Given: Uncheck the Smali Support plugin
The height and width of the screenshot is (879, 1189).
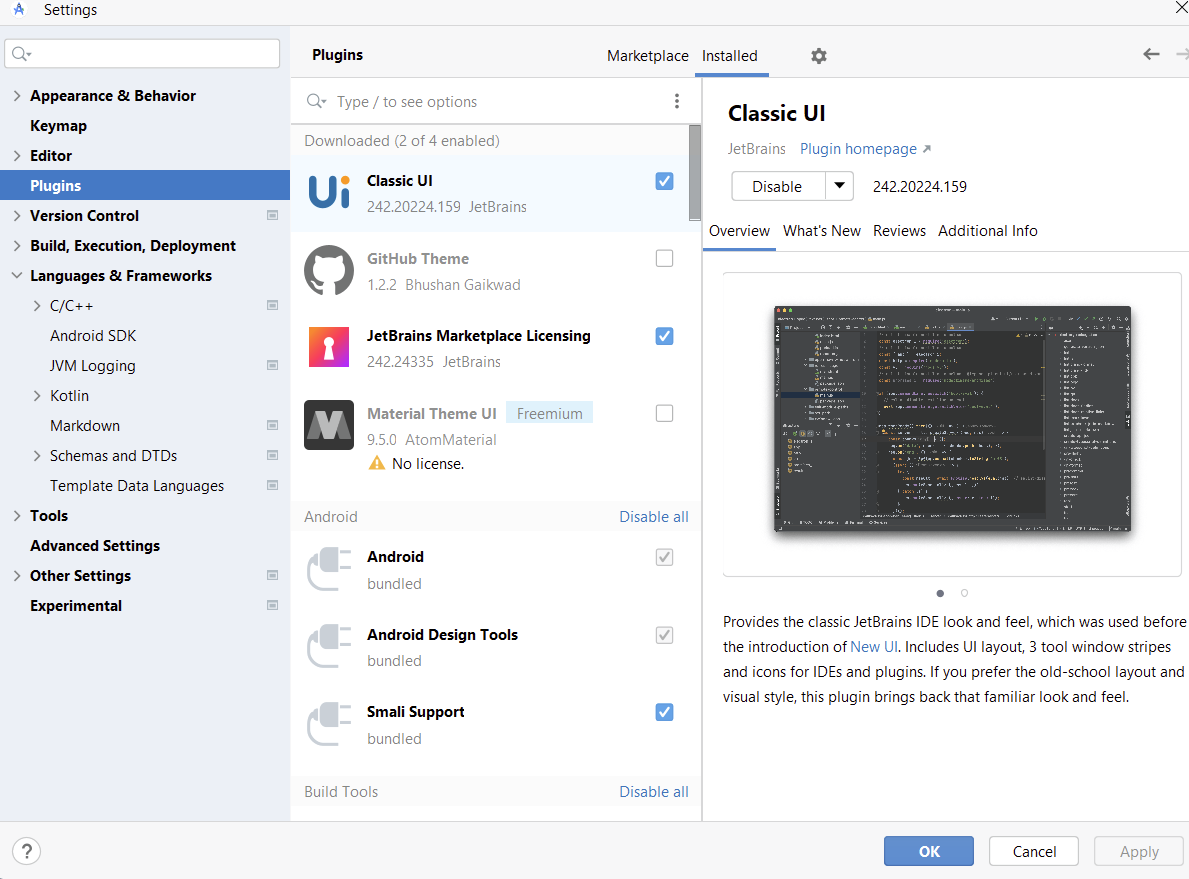Looking at the screenshot, I should (x=664, y=712).
